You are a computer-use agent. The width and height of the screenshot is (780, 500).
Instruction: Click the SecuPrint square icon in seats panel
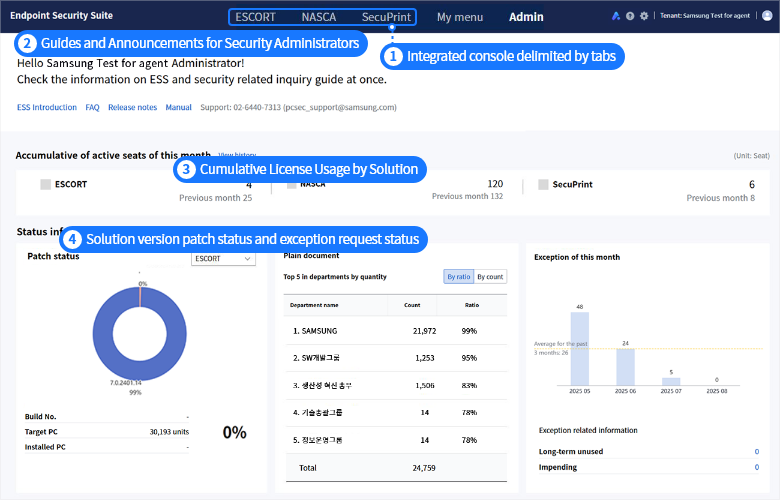click(544, 185)
